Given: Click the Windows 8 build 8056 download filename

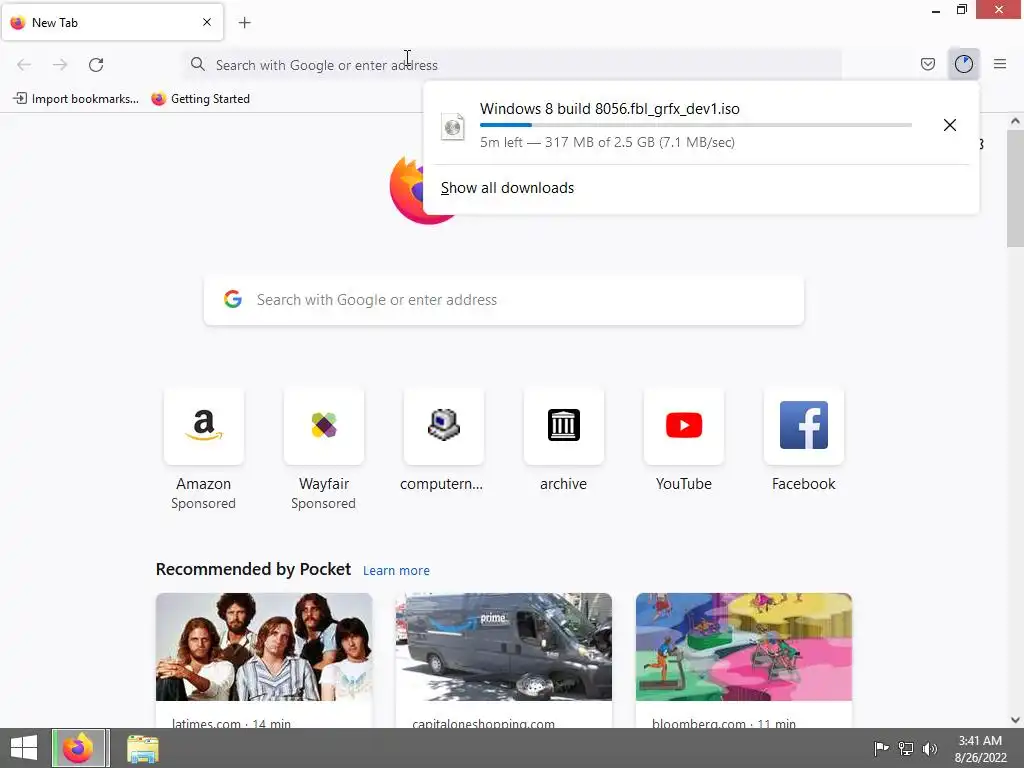Looking at the screenshot, I should (x=609, y=108).
